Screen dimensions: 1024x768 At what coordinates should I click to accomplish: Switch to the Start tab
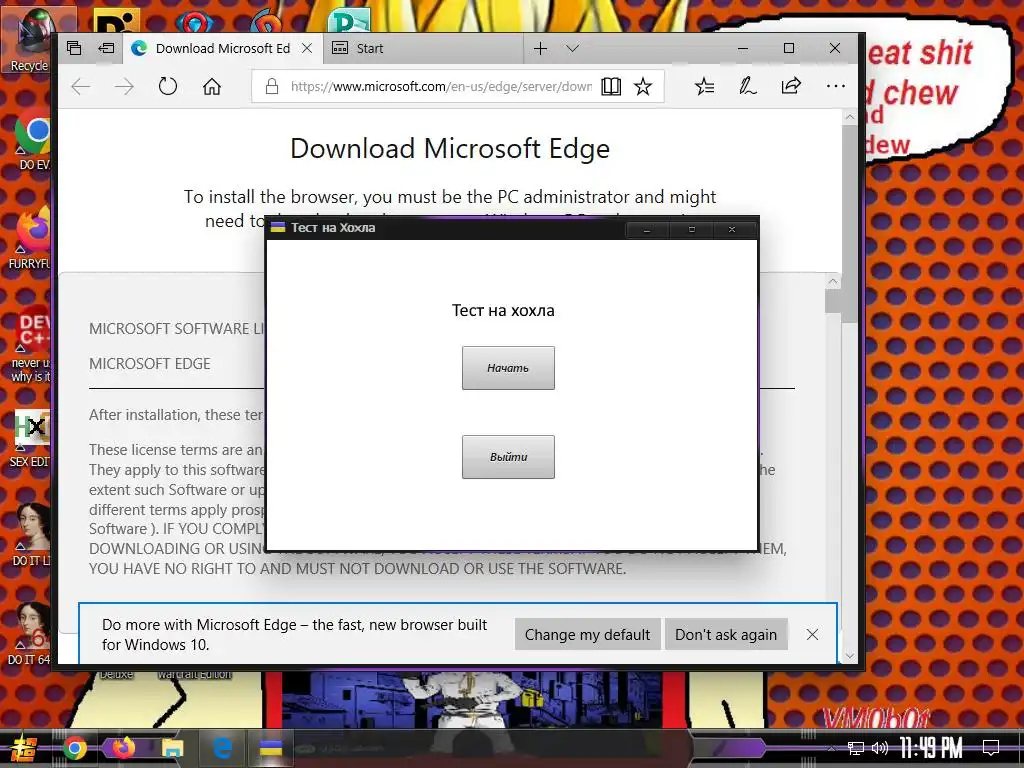pos(423,48)
